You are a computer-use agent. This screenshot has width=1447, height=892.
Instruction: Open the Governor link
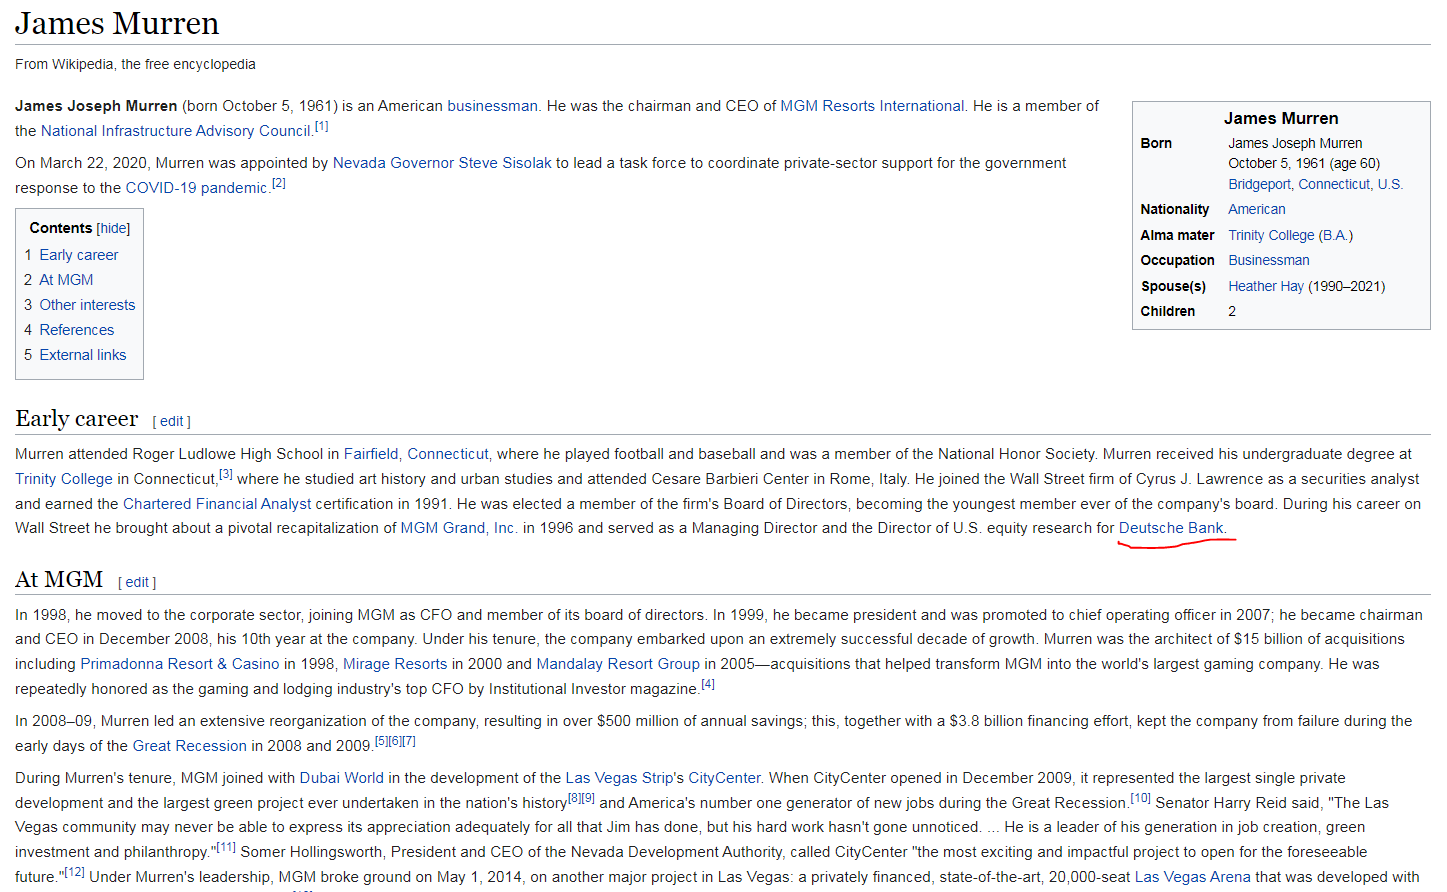point(423,163)
